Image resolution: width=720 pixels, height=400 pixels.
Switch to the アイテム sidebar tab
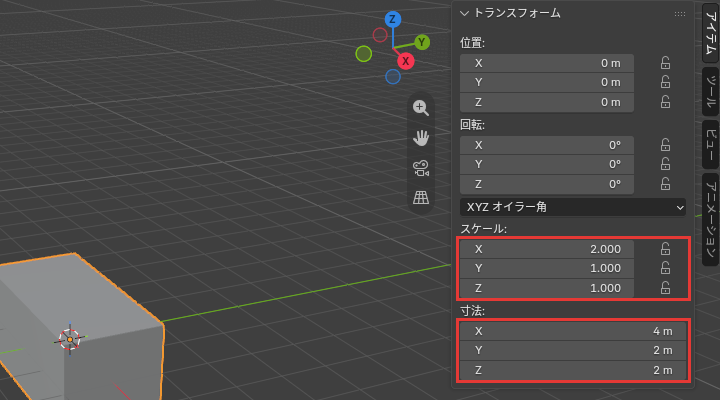click(710, 33)
